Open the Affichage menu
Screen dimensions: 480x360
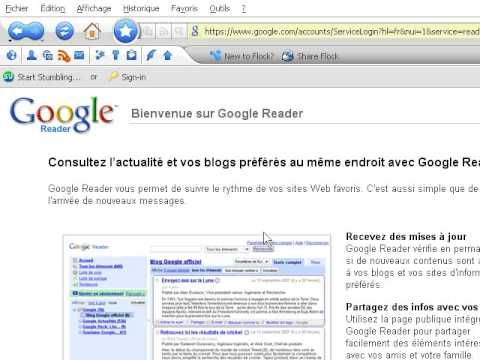pos(94,8)
